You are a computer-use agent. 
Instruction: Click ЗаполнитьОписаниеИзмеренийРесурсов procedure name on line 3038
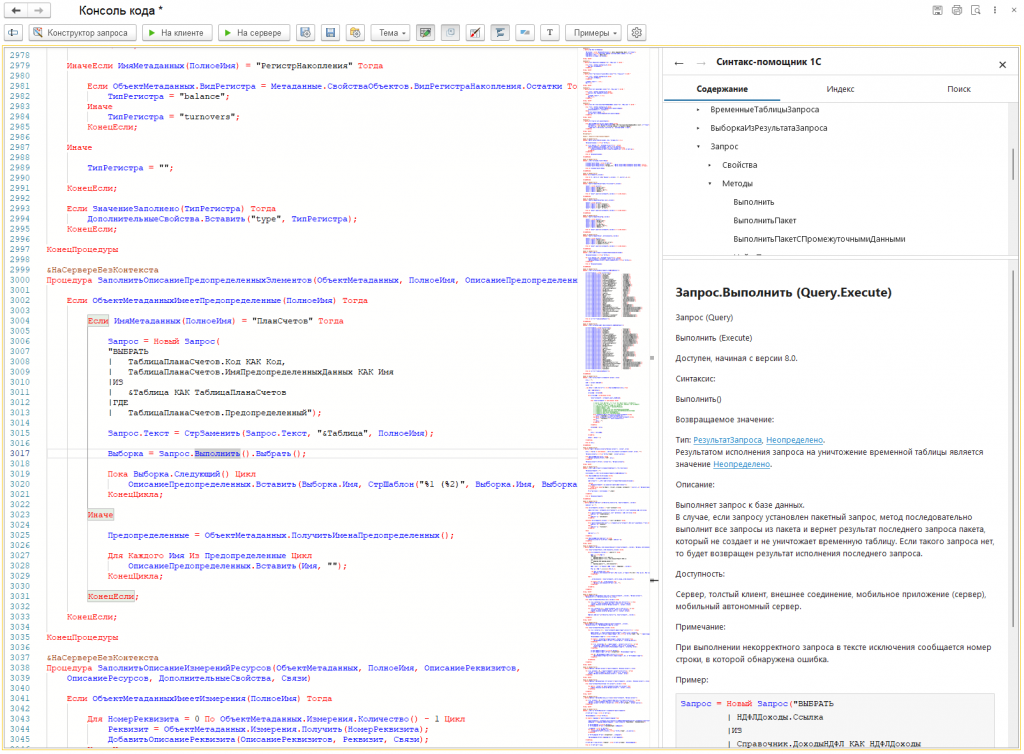coord(184,668)
